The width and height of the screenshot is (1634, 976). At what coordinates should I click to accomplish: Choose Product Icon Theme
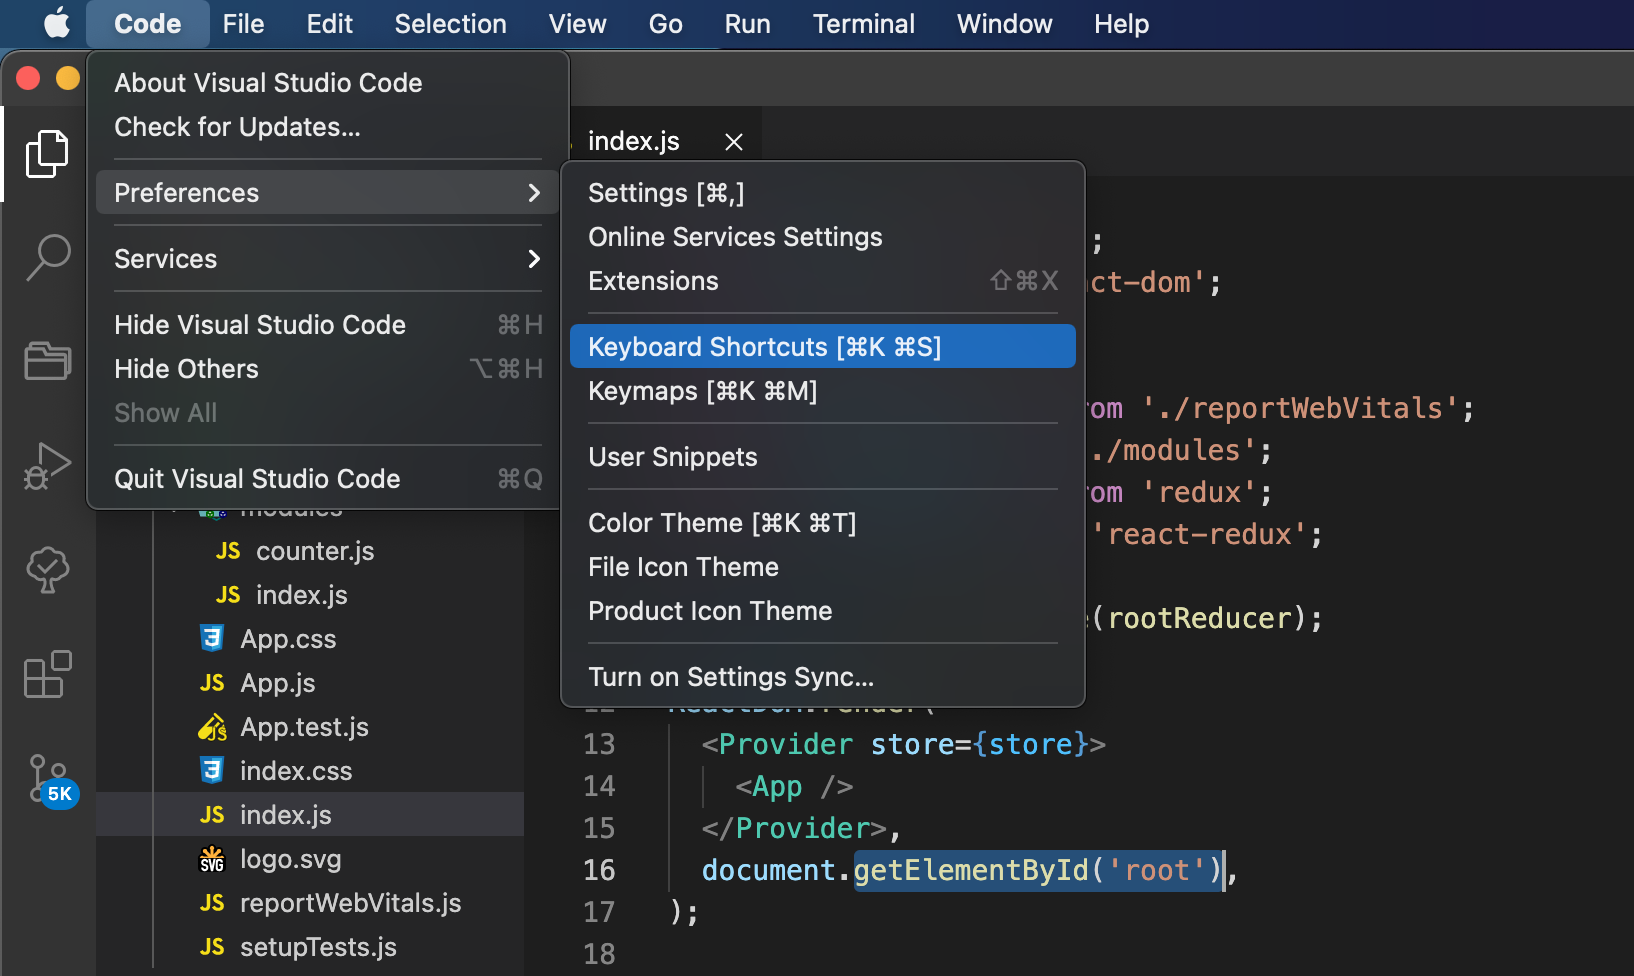coord(823,611)
